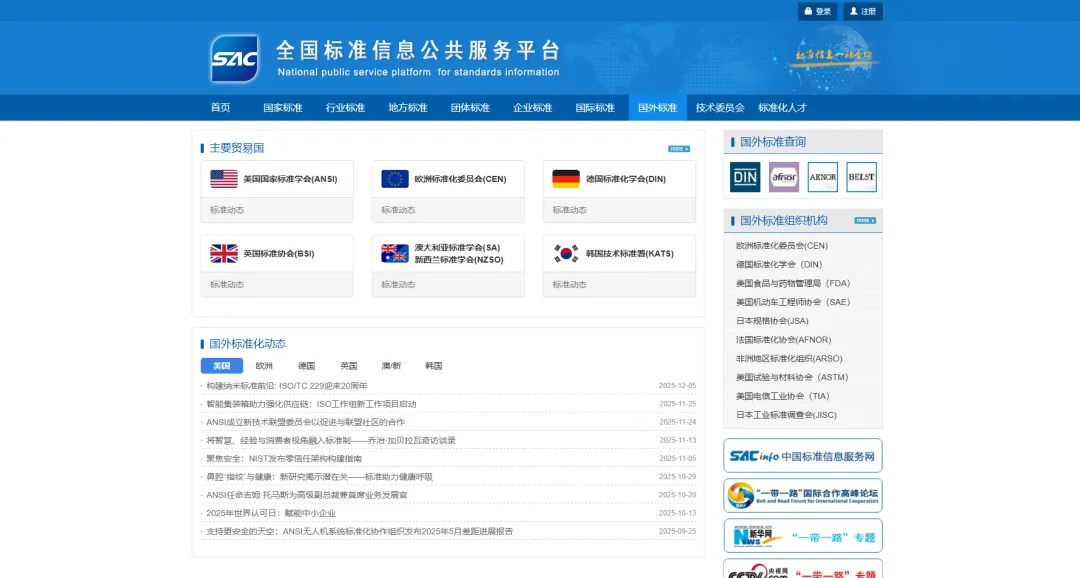Click MORE button in 国外标准组织机构
Image resolution: width=1080 pixels, height=578 pixels.
(x=865, y=220)
